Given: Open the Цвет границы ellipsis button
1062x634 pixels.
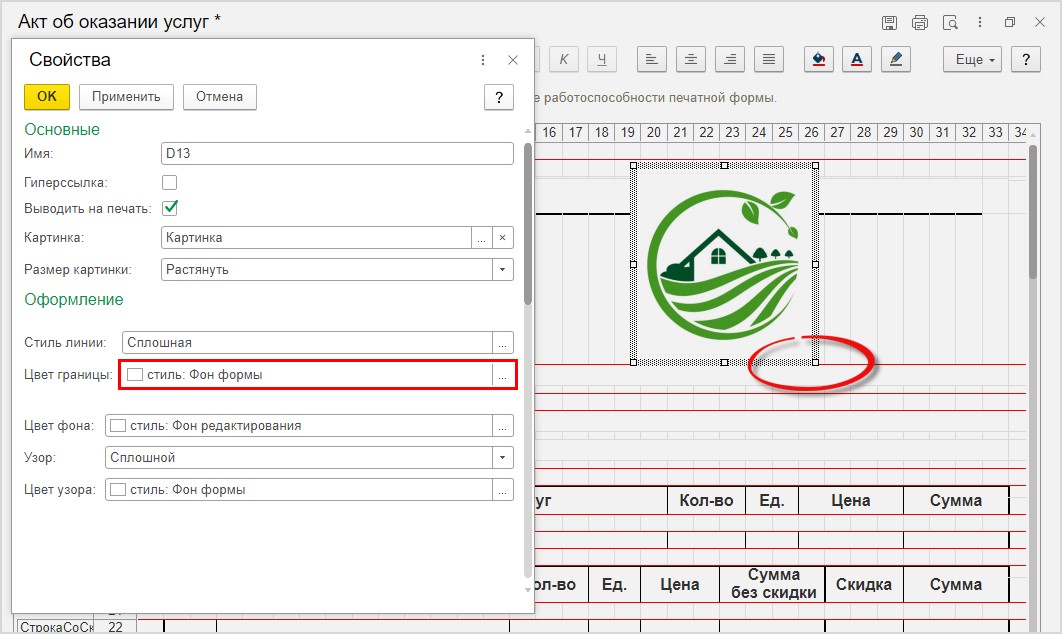Looking at the screenshot, I should point(503,375).
